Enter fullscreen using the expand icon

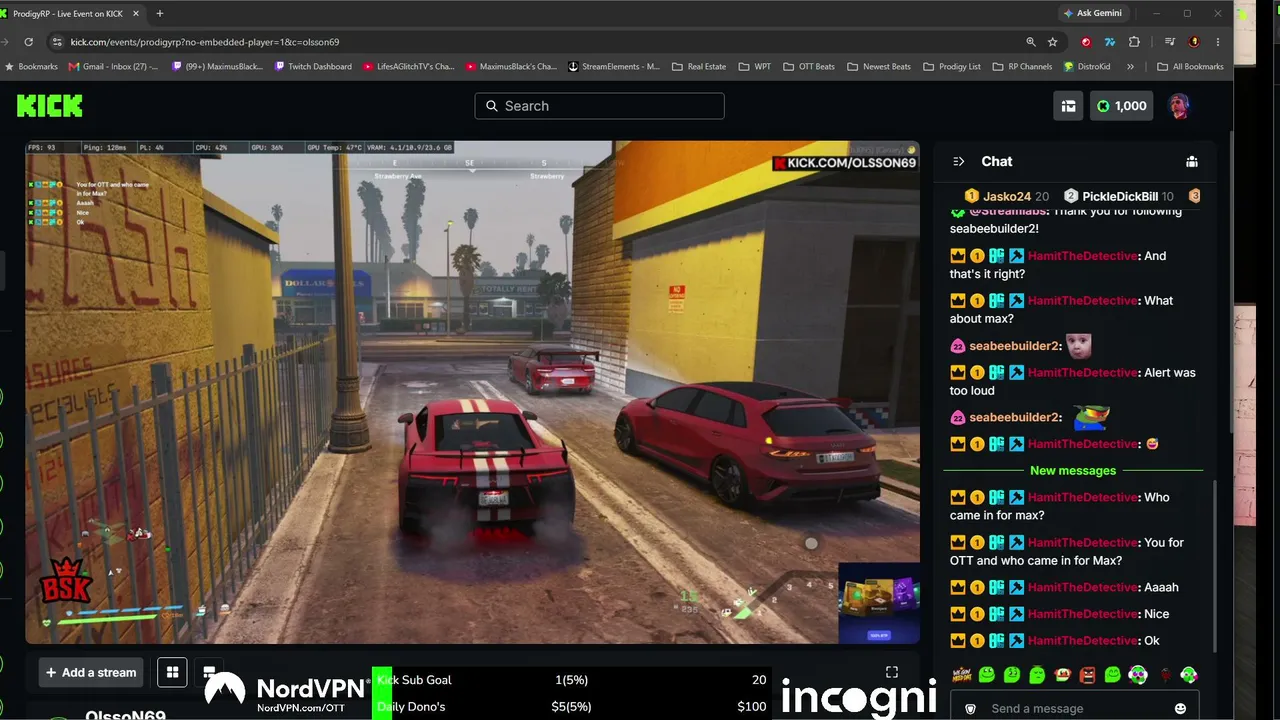point(892,672)
